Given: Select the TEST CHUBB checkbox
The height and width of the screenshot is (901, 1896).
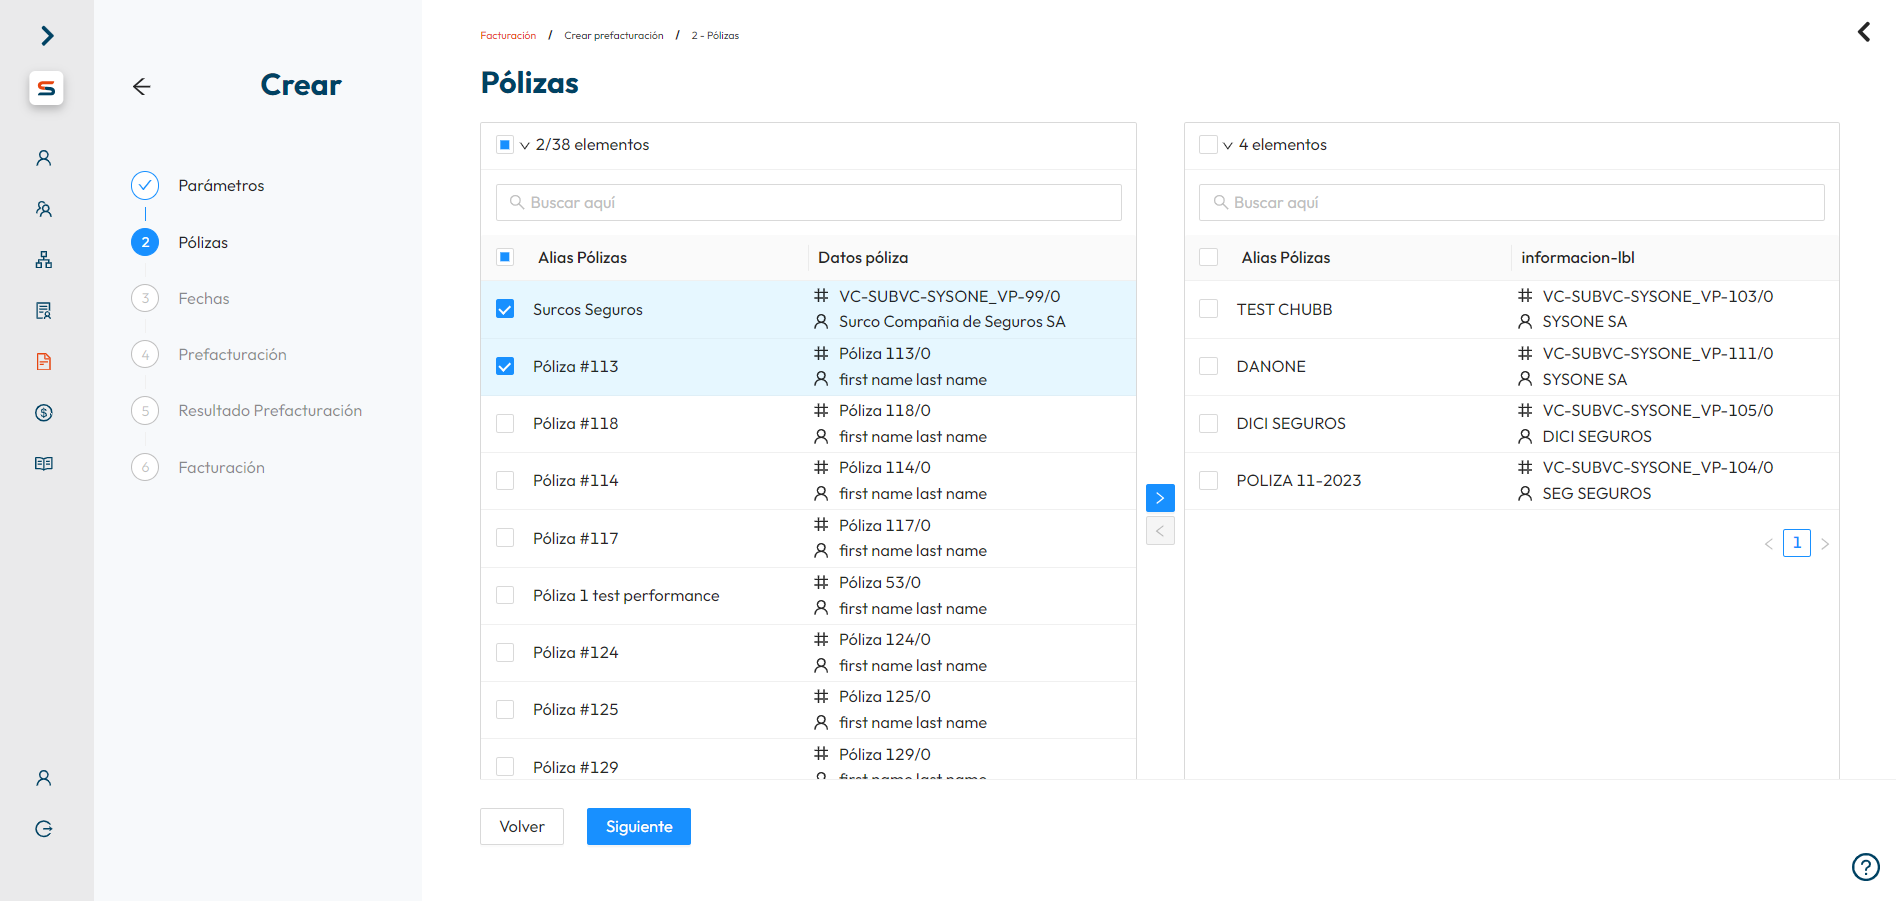Looking at the screenshot, I should [x=1209, y=309].
